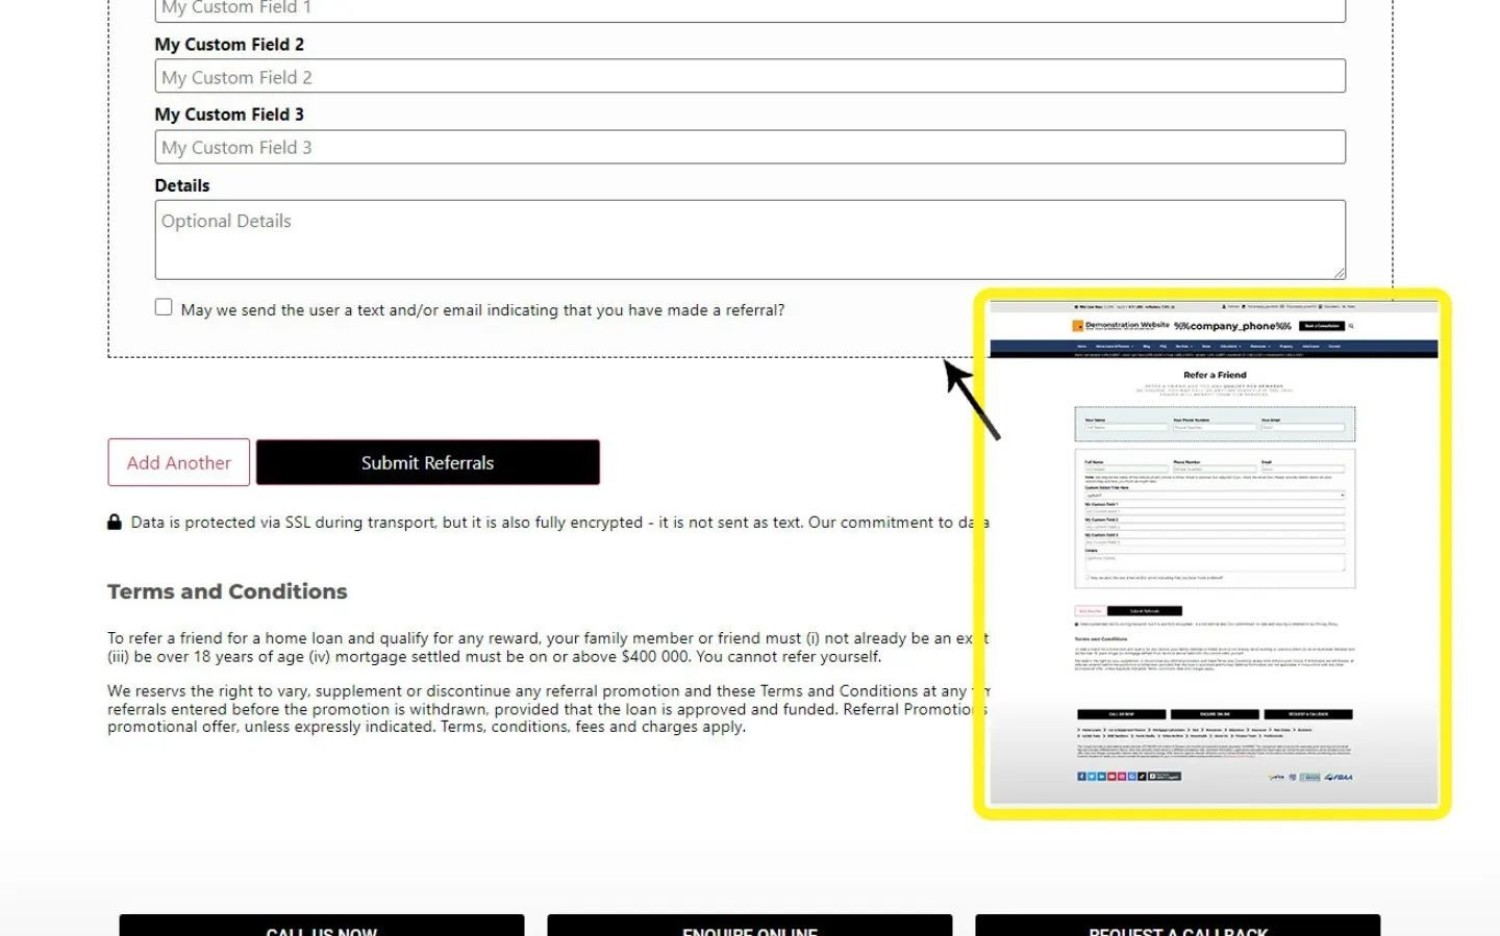The height and width of the screenshot is (936, 1500).
Task: Click the navy navigation menu bar in the preview
Action: click(1213, 347)
